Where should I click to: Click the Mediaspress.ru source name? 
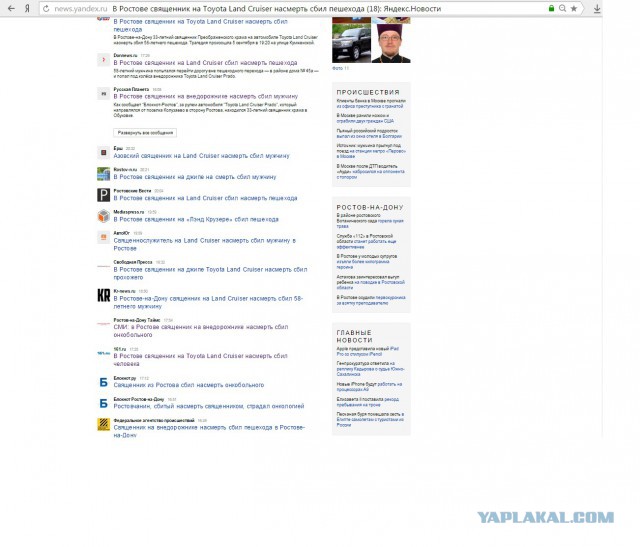(129, 212)
